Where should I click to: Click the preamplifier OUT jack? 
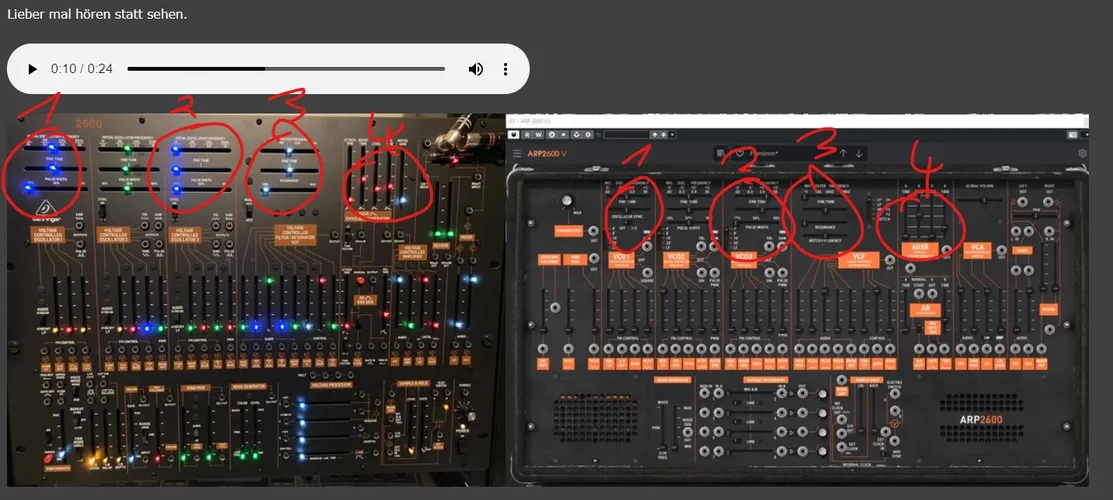pos(593,231)
